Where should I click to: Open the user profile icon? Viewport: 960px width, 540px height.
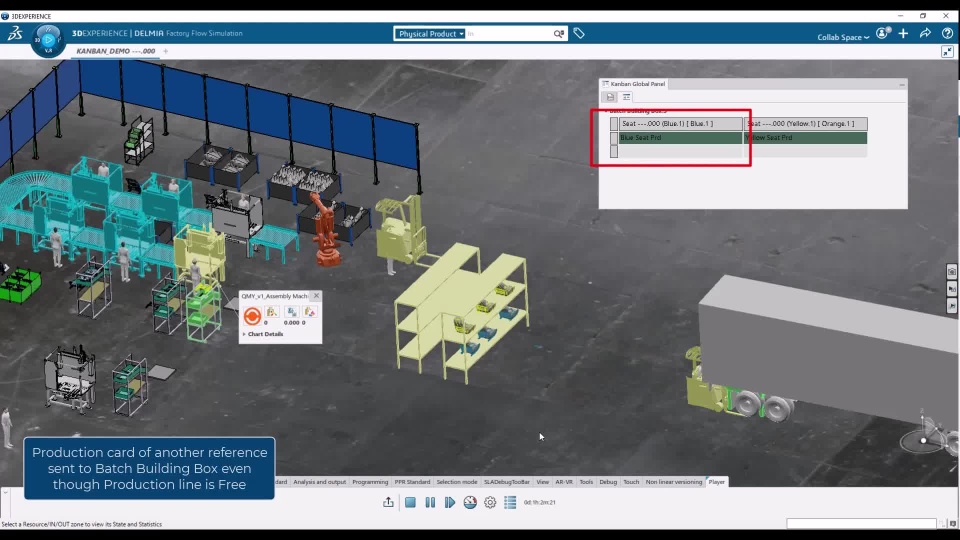(882, 34)
